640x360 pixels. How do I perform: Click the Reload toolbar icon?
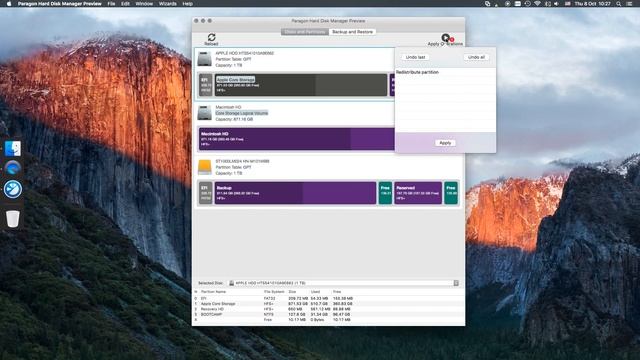click(x=211, y=39)
